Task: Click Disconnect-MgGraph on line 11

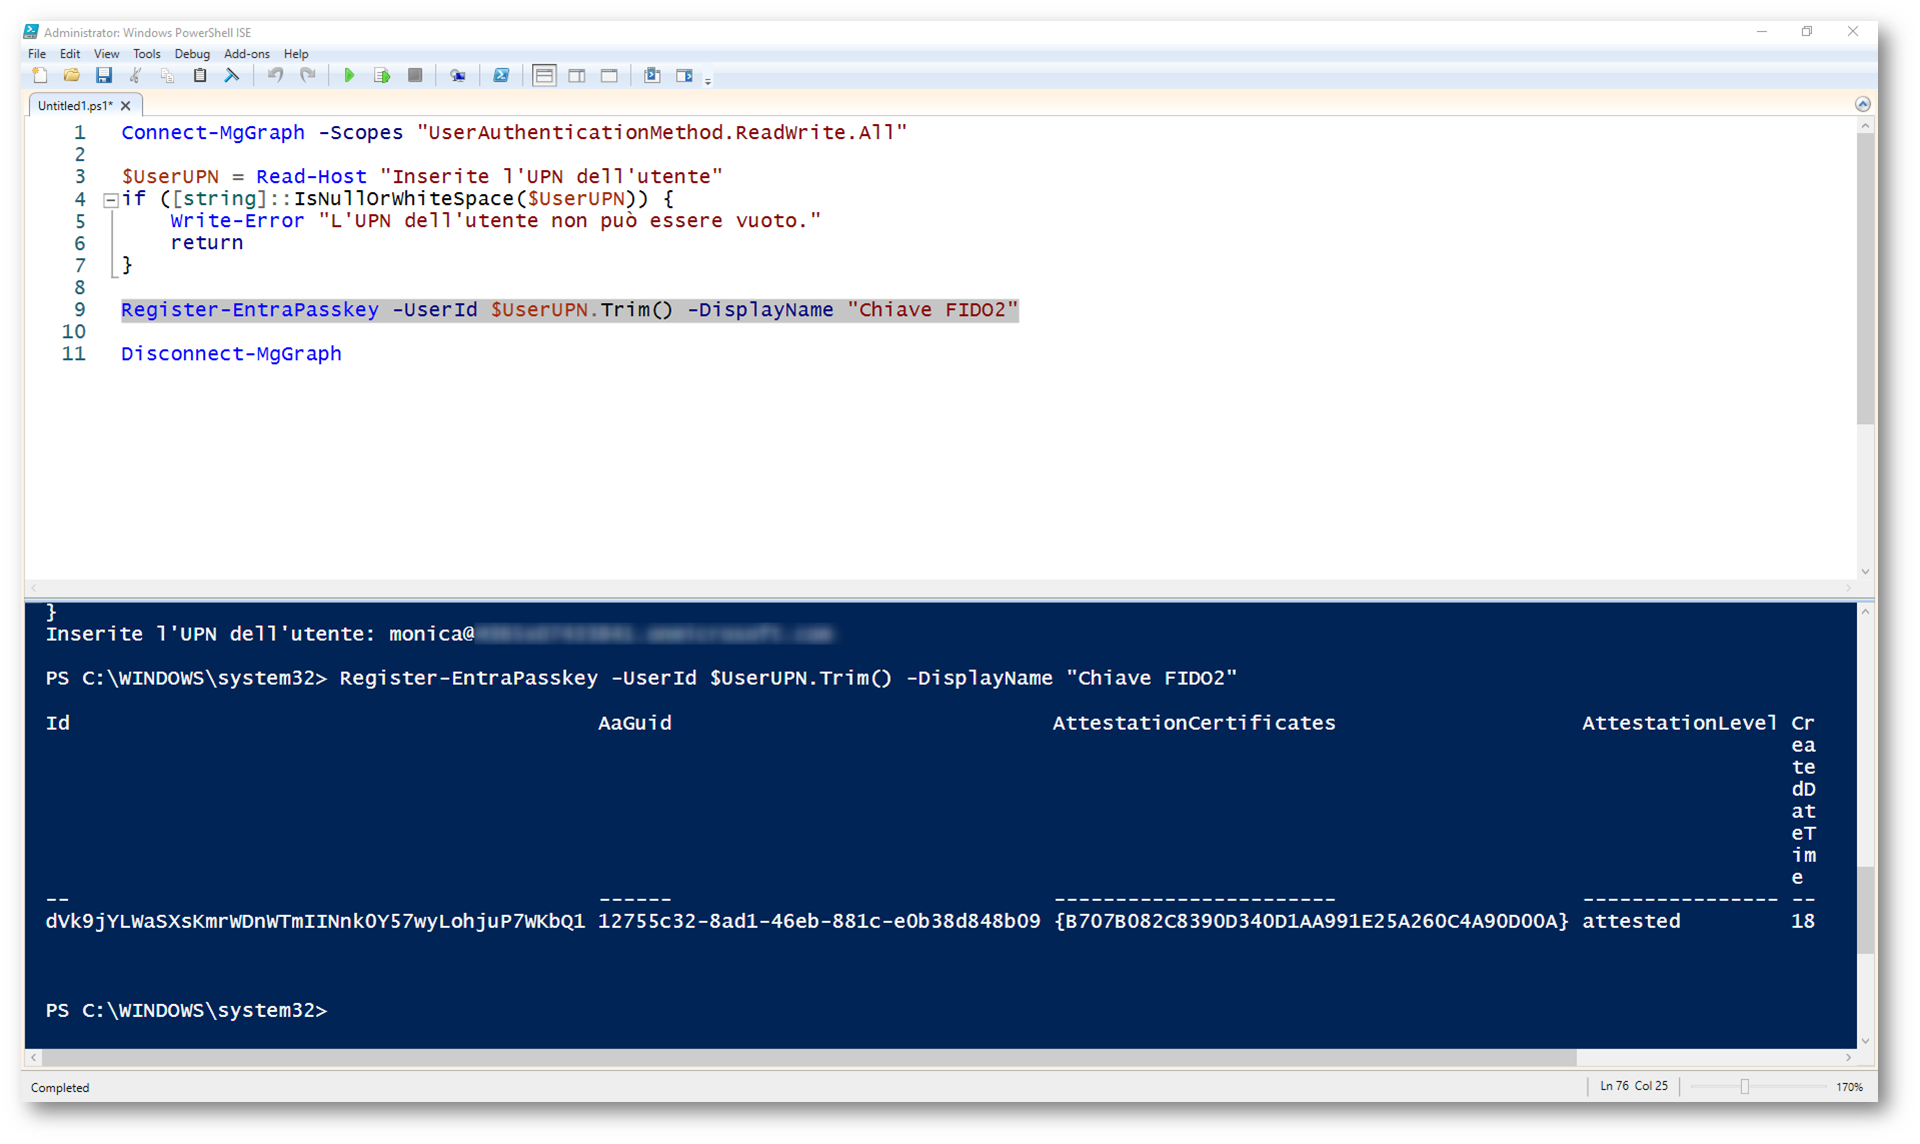Action: click(x=231, y=354)
